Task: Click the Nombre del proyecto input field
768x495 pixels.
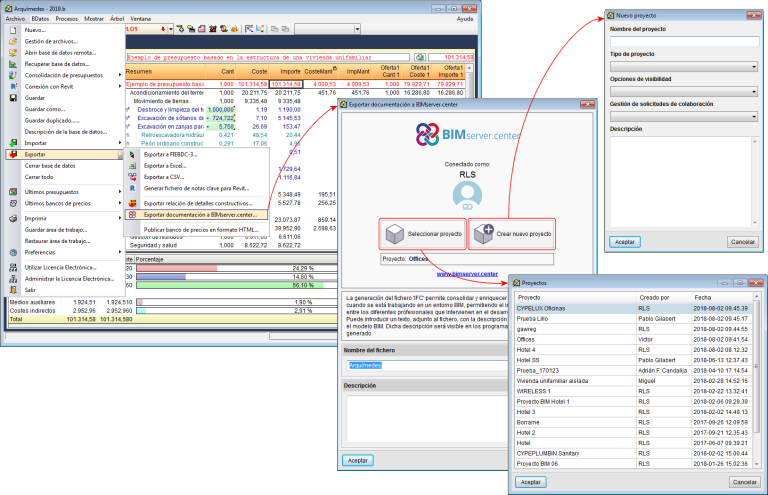Action: [x=684, y=42]
